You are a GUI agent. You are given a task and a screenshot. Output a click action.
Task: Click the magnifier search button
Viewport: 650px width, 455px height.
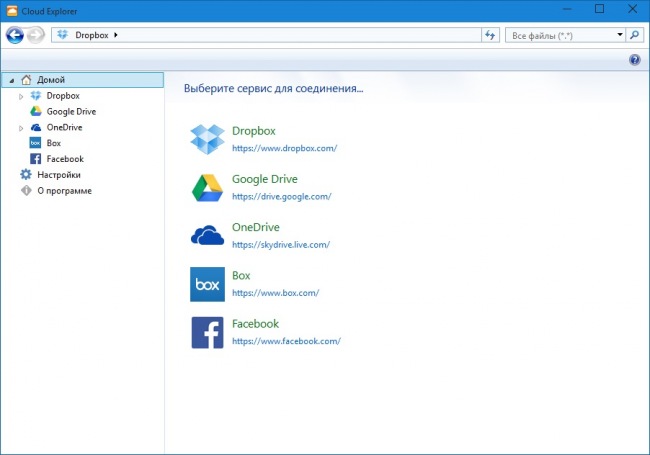pos(634,35)
